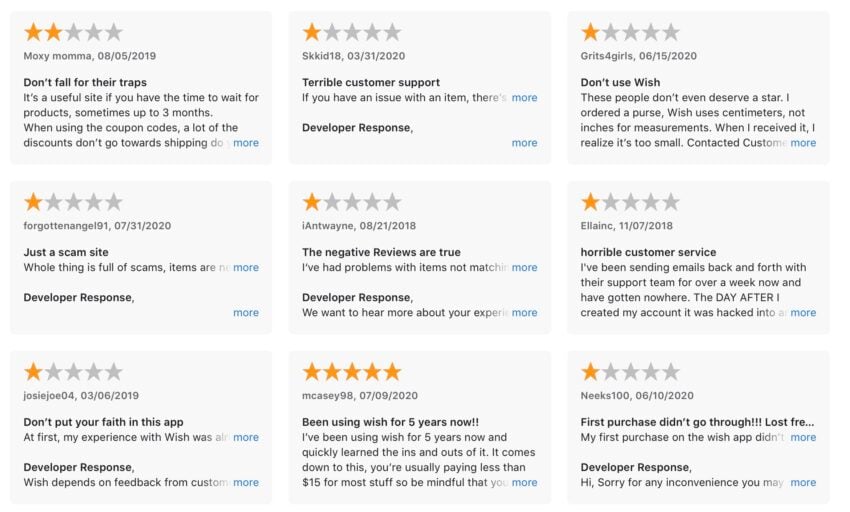Show more of 'We want to hear more' response
850x512 pixels.
point(524,313)
